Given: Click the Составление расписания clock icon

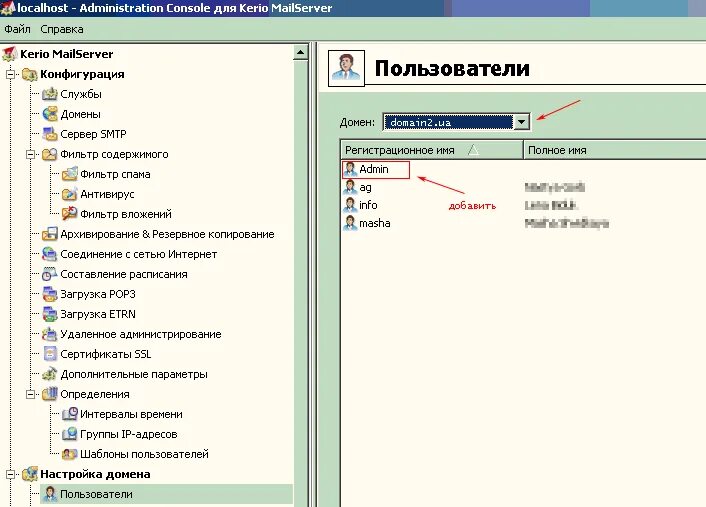Looking at the screenshot, I should 50,274.
